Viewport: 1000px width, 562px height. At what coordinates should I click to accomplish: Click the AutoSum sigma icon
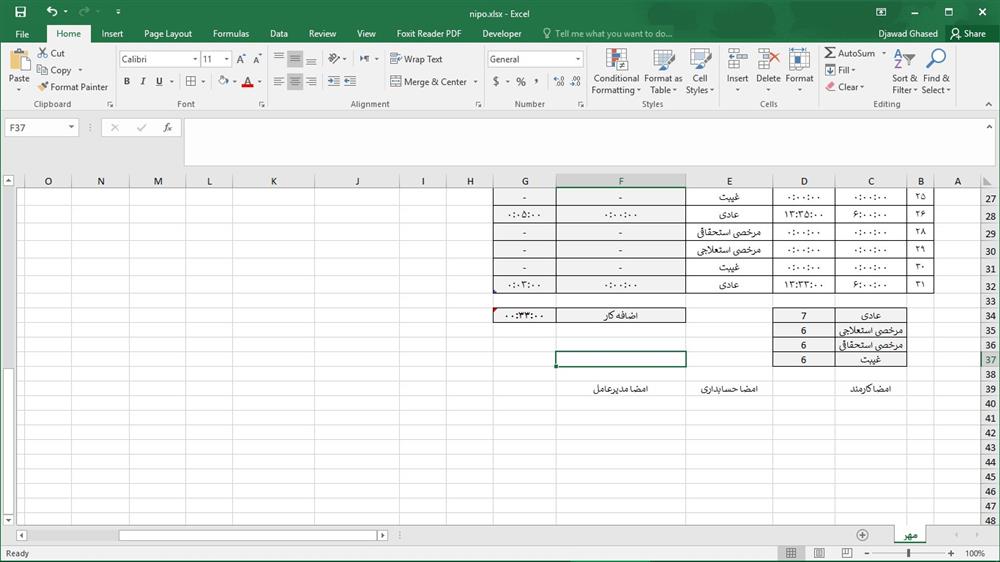point(830,53)
